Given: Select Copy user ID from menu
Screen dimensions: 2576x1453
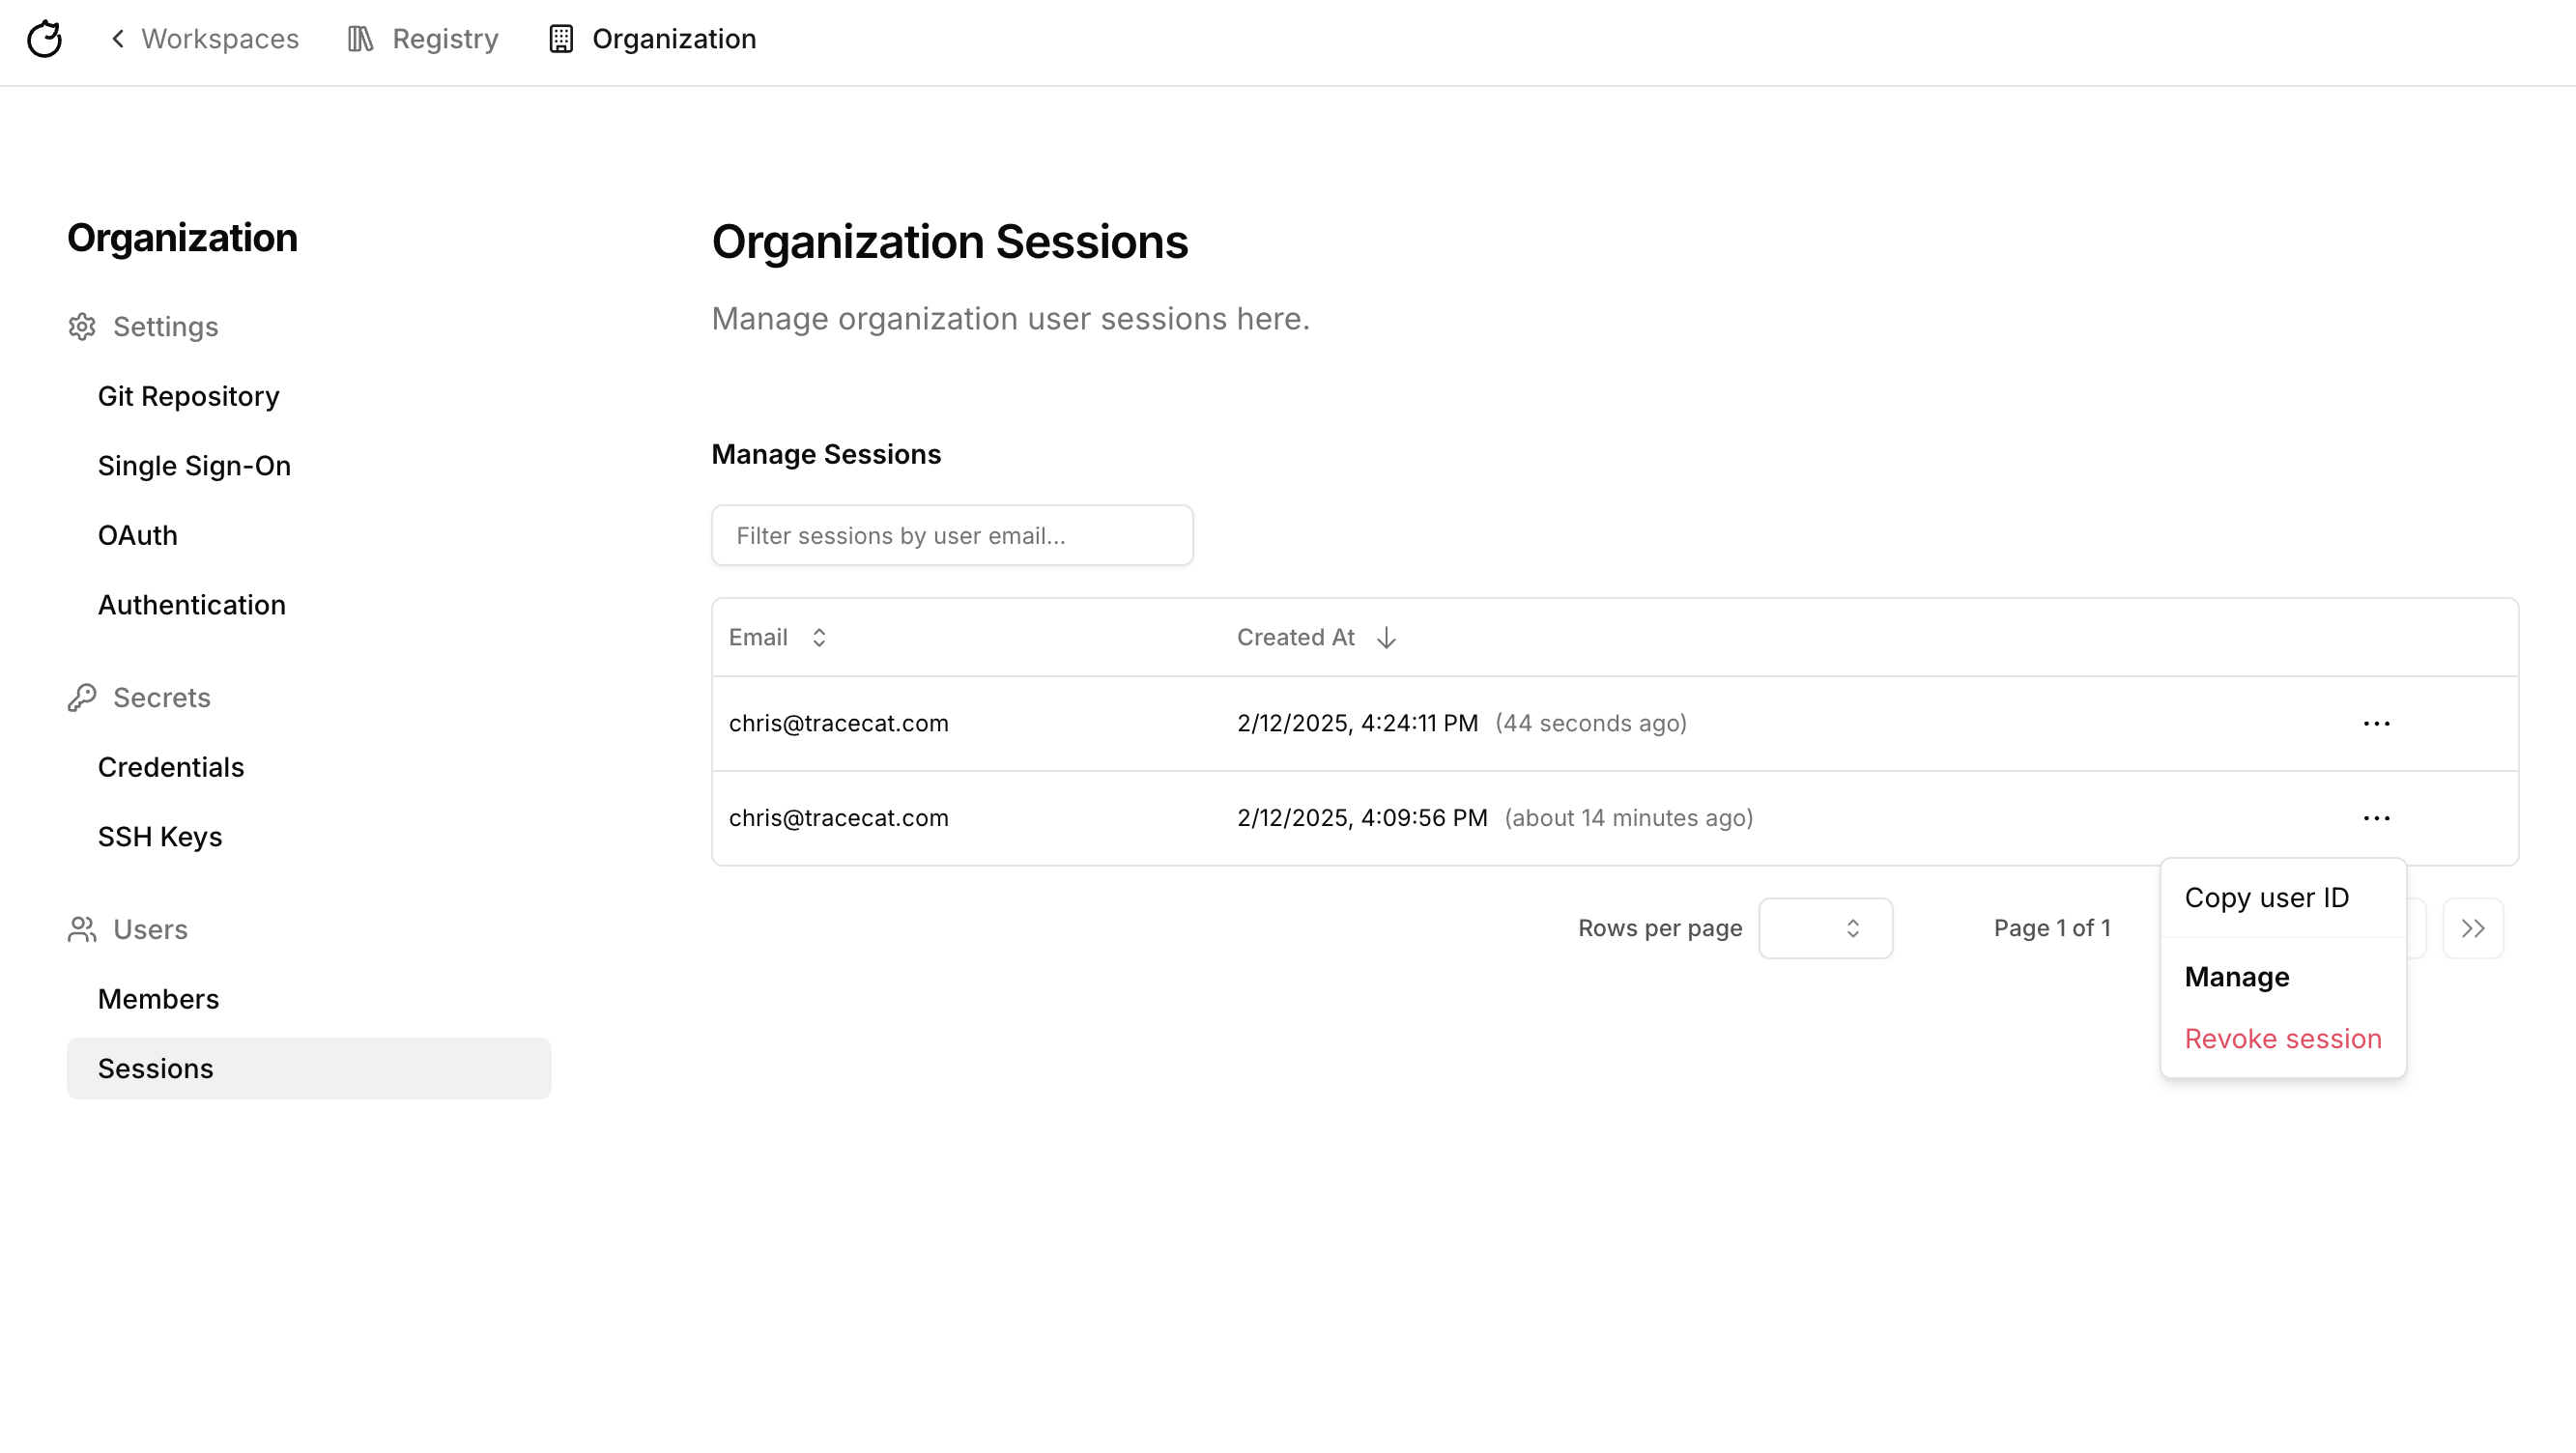Looking at the screenshot, I should [x=2266, y=898].
